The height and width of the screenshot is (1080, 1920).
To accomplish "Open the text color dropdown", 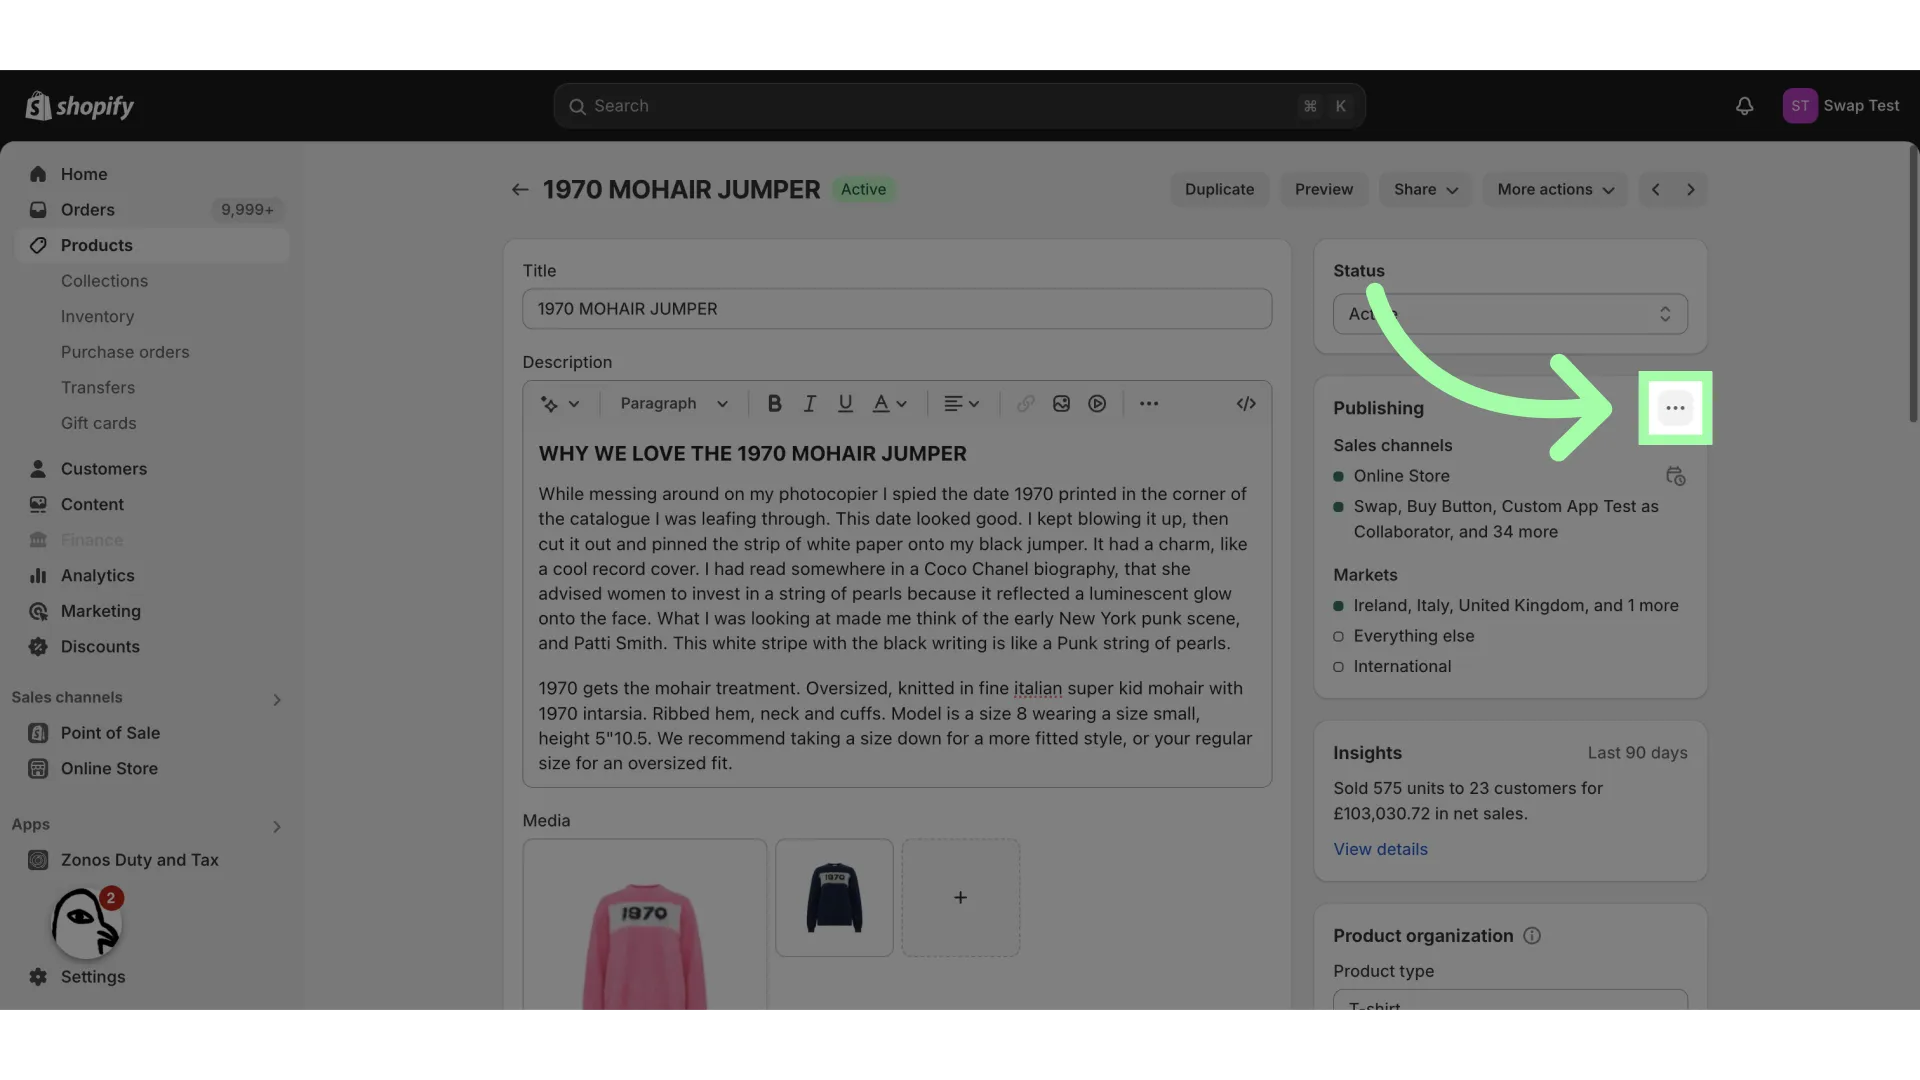I will [889, 404].
